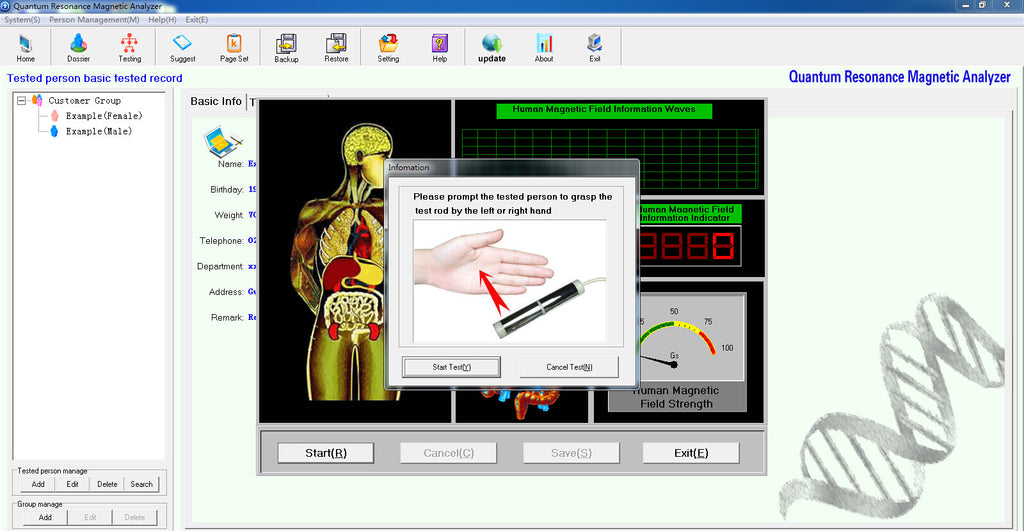The width and height of the screenshot is (1024, 531).
Task: Click the Department: label
Action: pyautogui.click(x=220, y=266)
